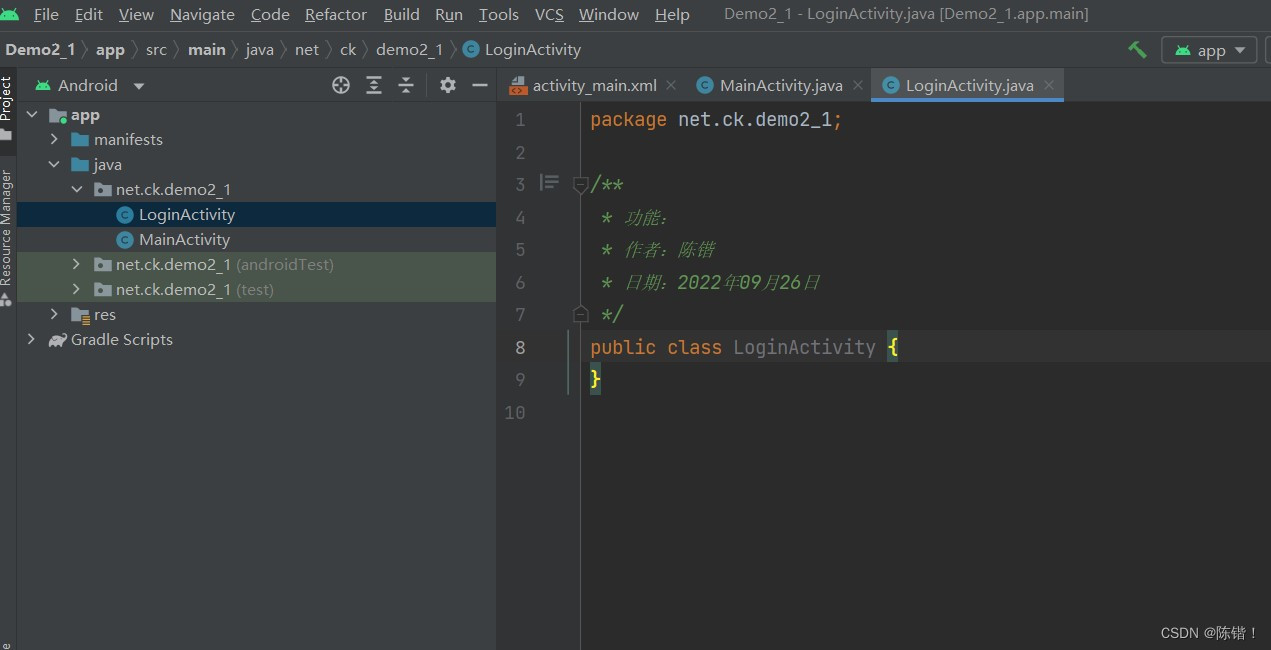Click the Collapse All icon in Project panel
This screenshot has width=1271, height=650.
click(406, 85)
